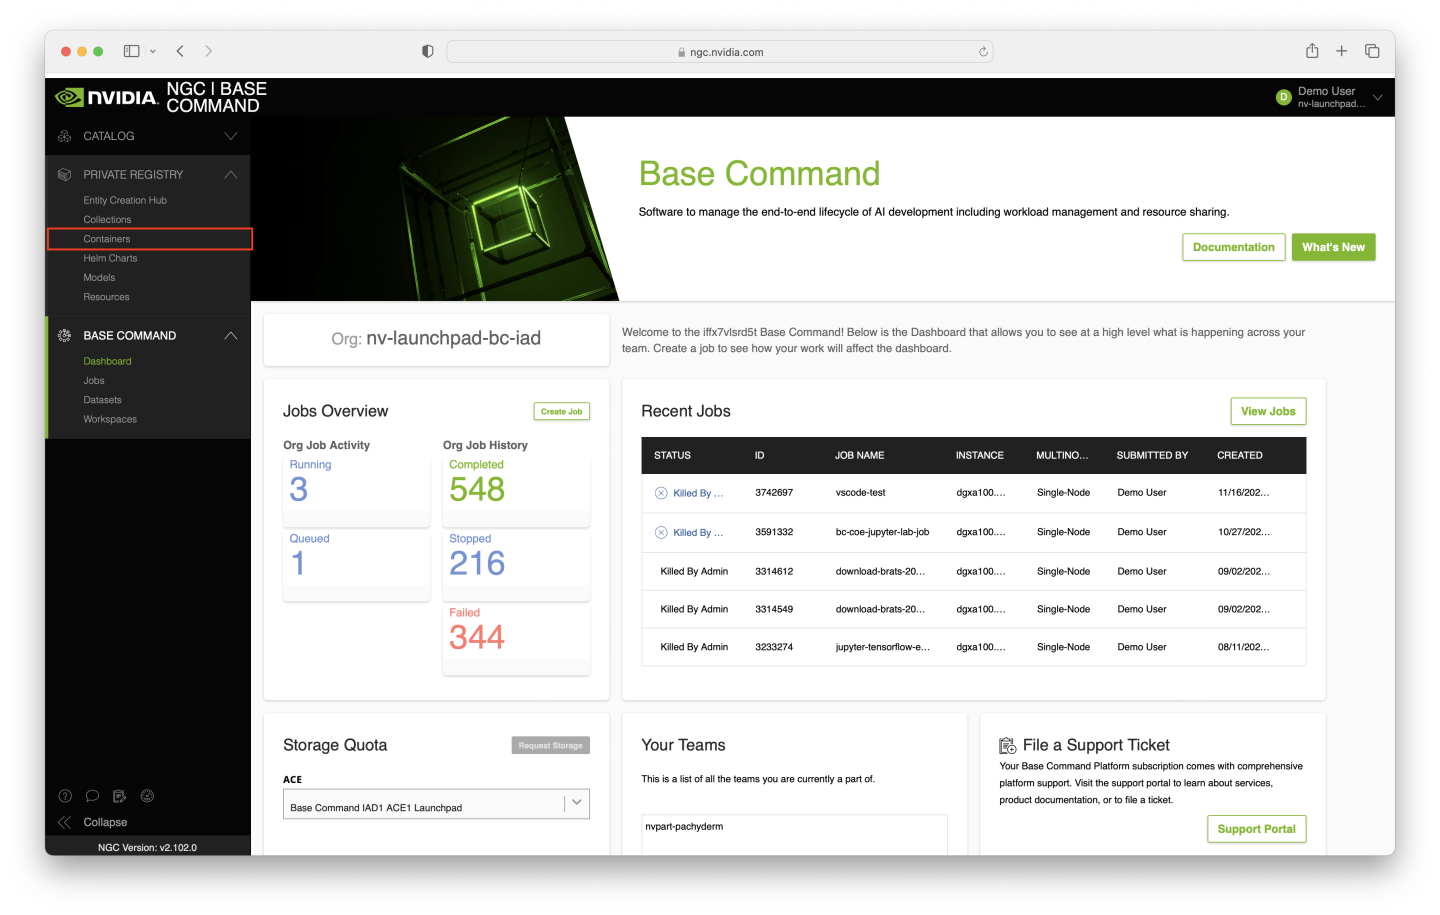
Task: Click the View Jobs button
Action: tap(1268, 411)
